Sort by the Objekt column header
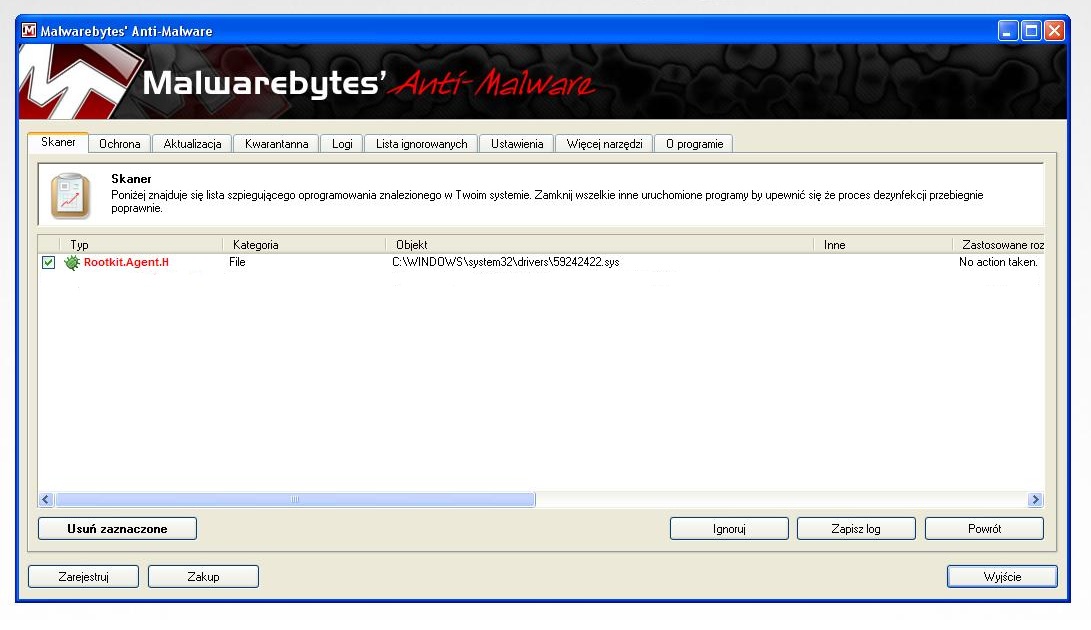 click(600, 244)
